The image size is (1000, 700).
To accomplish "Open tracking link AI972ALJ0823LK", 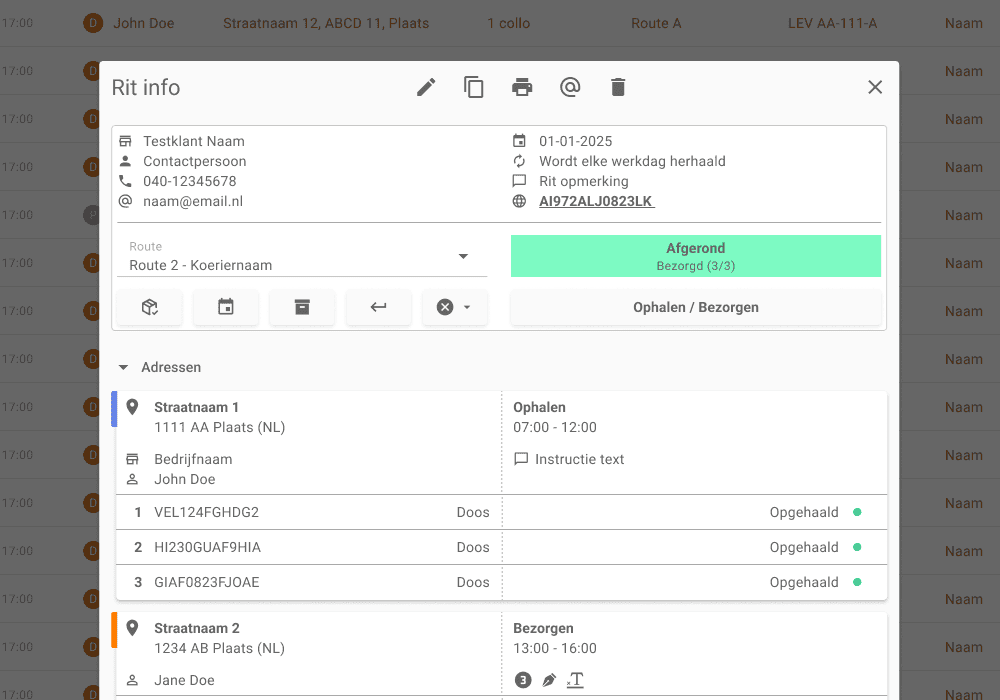I will (596, 201).
